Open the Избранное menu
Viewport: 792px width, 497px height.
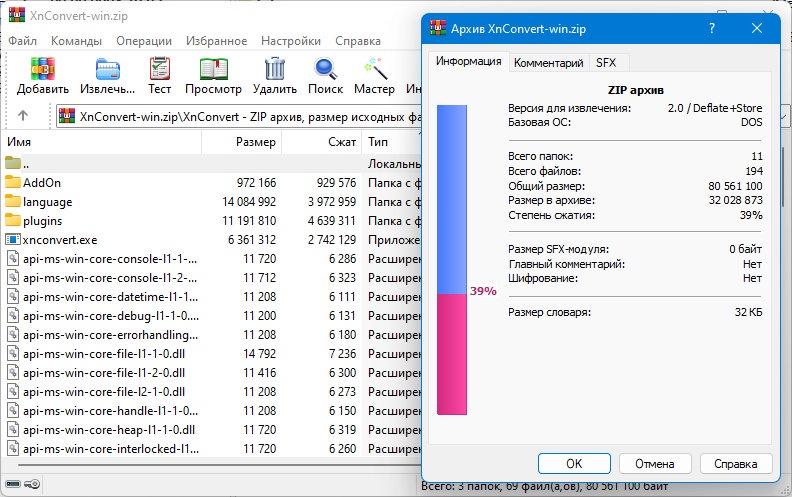216,40
